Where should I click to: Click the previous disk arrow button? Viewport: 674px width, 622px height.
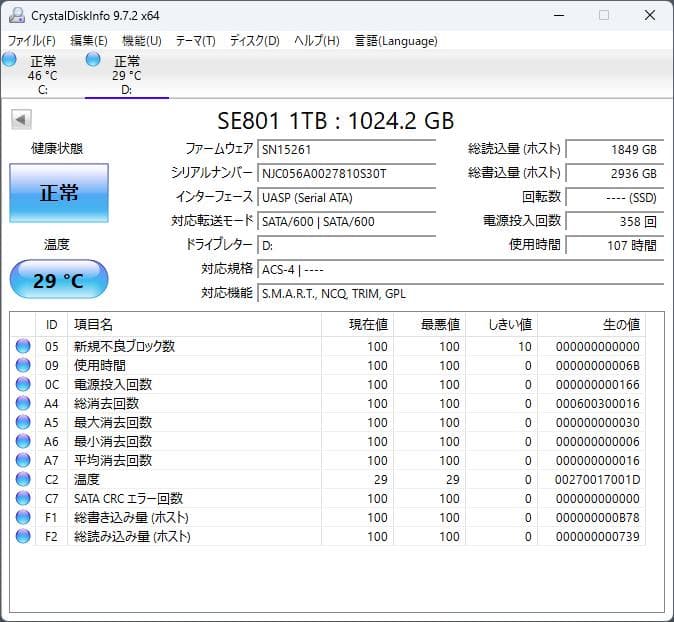[21, 119]
